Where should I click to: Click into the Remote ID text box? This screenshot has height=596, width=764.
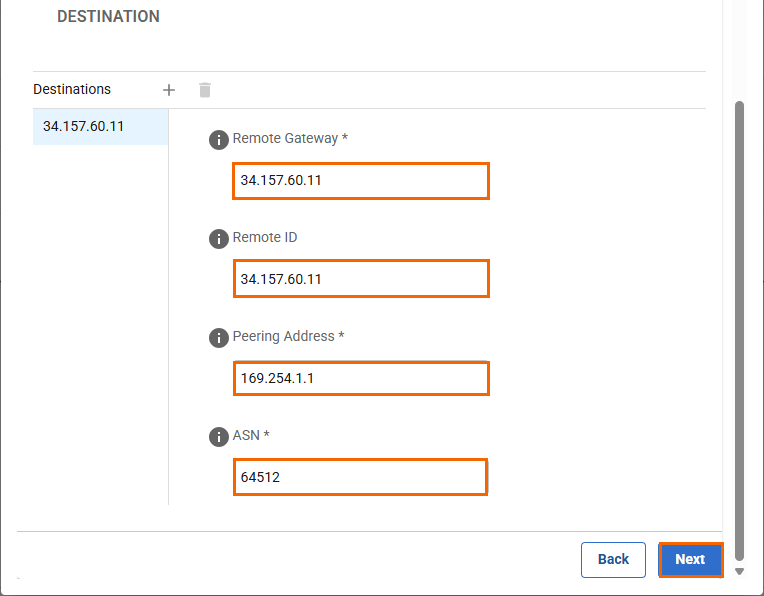[x=360, y=279]
